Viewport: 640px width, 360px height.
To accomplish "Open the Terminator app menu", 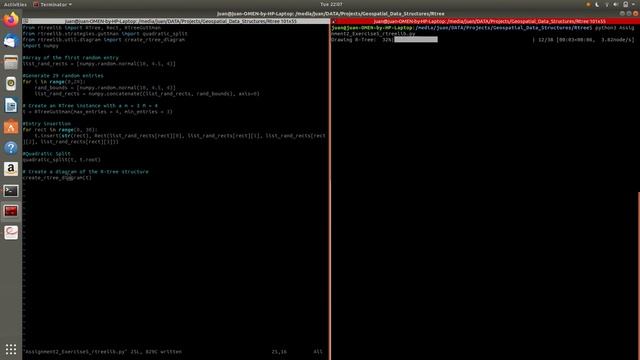I will click(x=53, y=4).
